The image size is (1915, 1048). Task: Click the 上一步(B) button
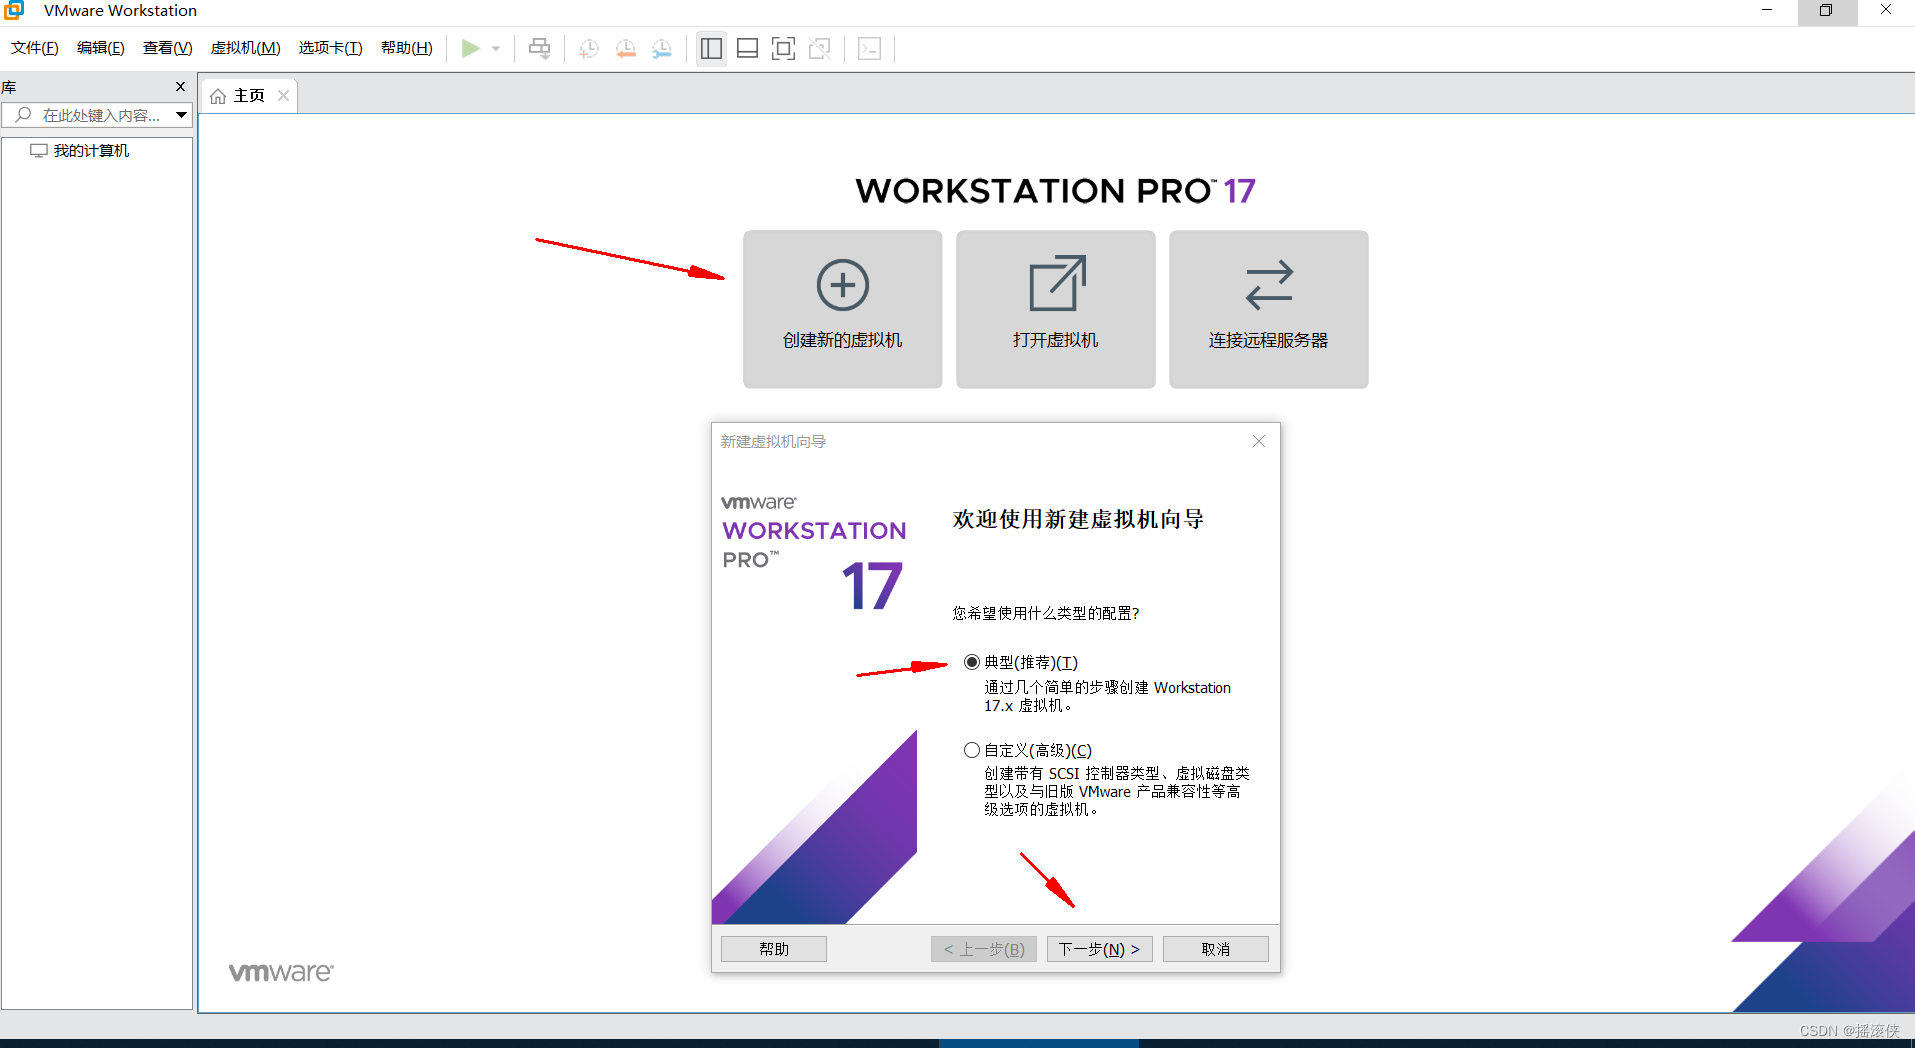tap(984, 949)
